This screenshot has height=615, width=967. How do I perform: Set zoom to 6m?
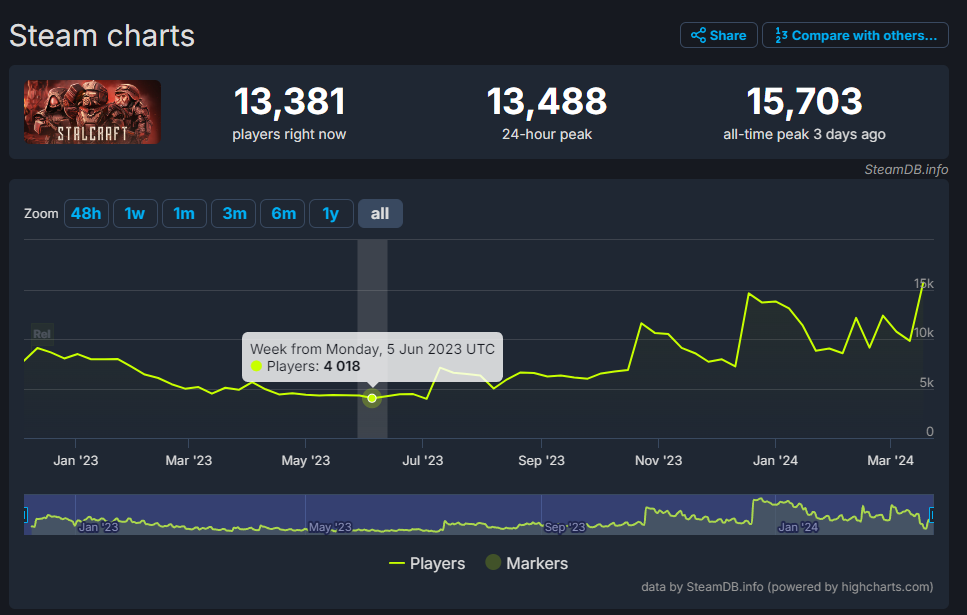click(x=282, y=213)
